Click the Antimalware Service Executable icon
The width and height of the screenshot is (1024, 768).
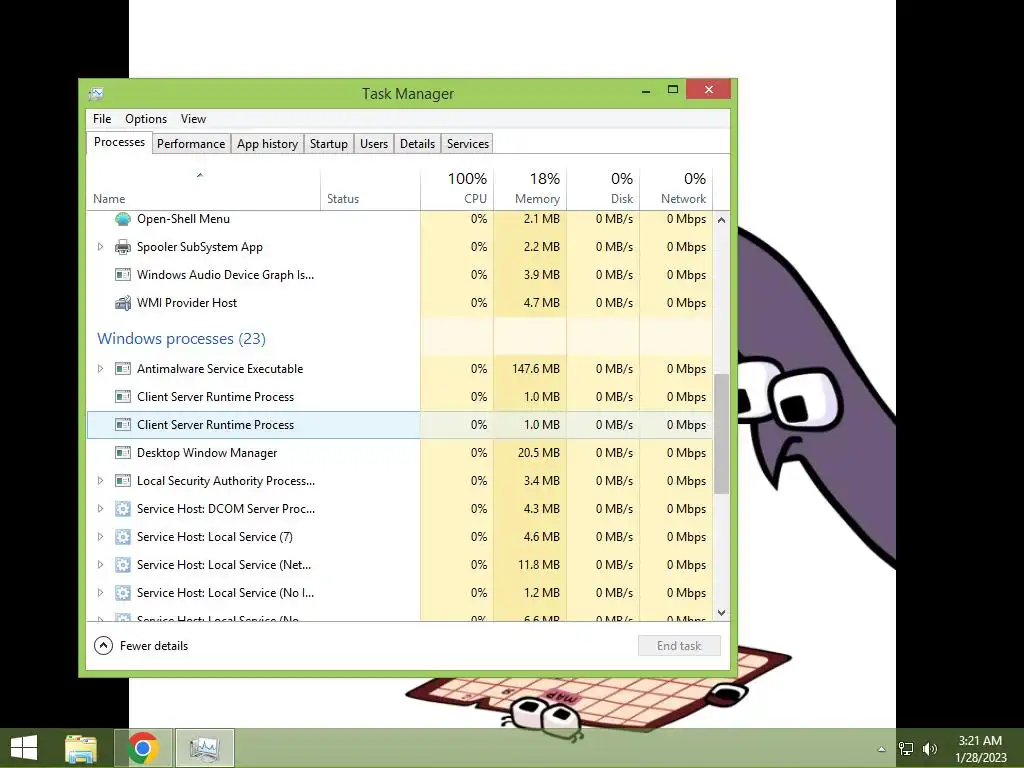point(123,369)
